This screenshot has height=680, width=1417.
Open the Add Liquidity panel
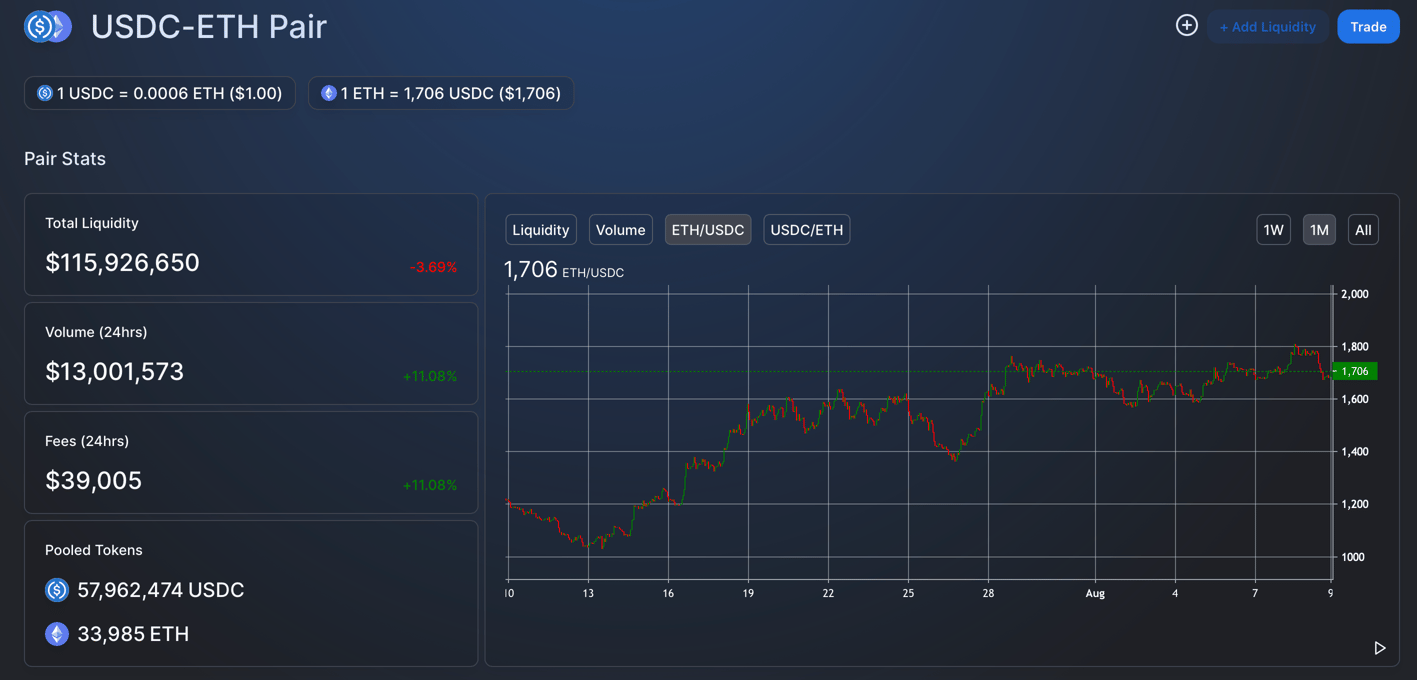(1268, 26)
